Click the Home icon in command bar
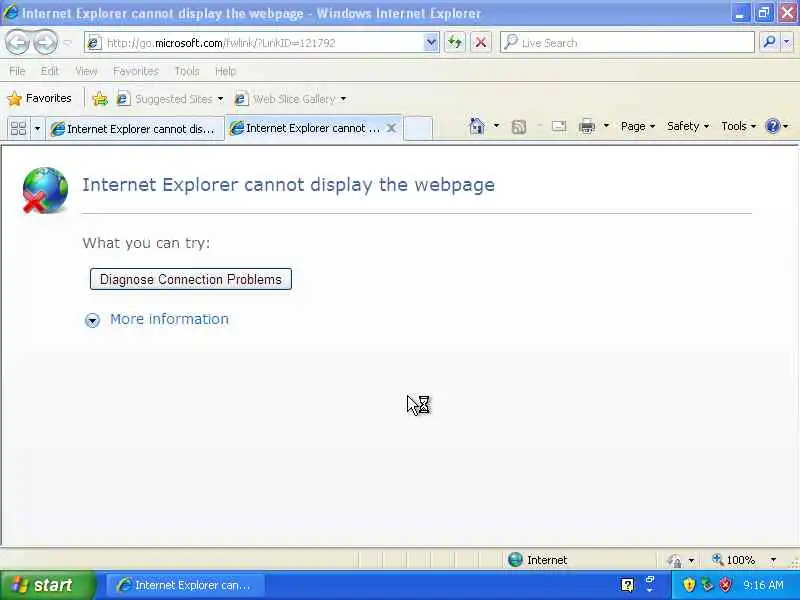This screenshot has width=800, height=600. point(477,126)
